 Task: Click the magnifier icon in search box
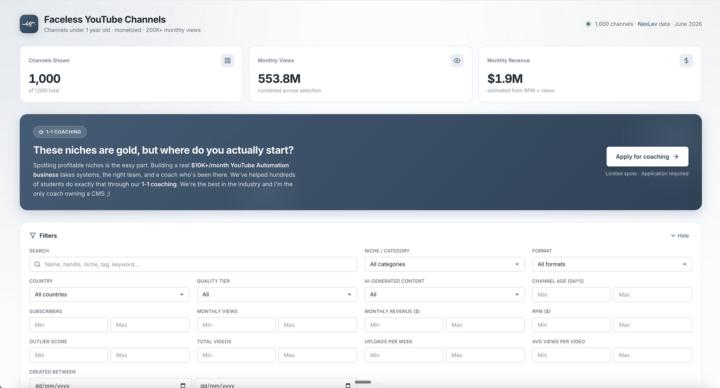(37, 264)
